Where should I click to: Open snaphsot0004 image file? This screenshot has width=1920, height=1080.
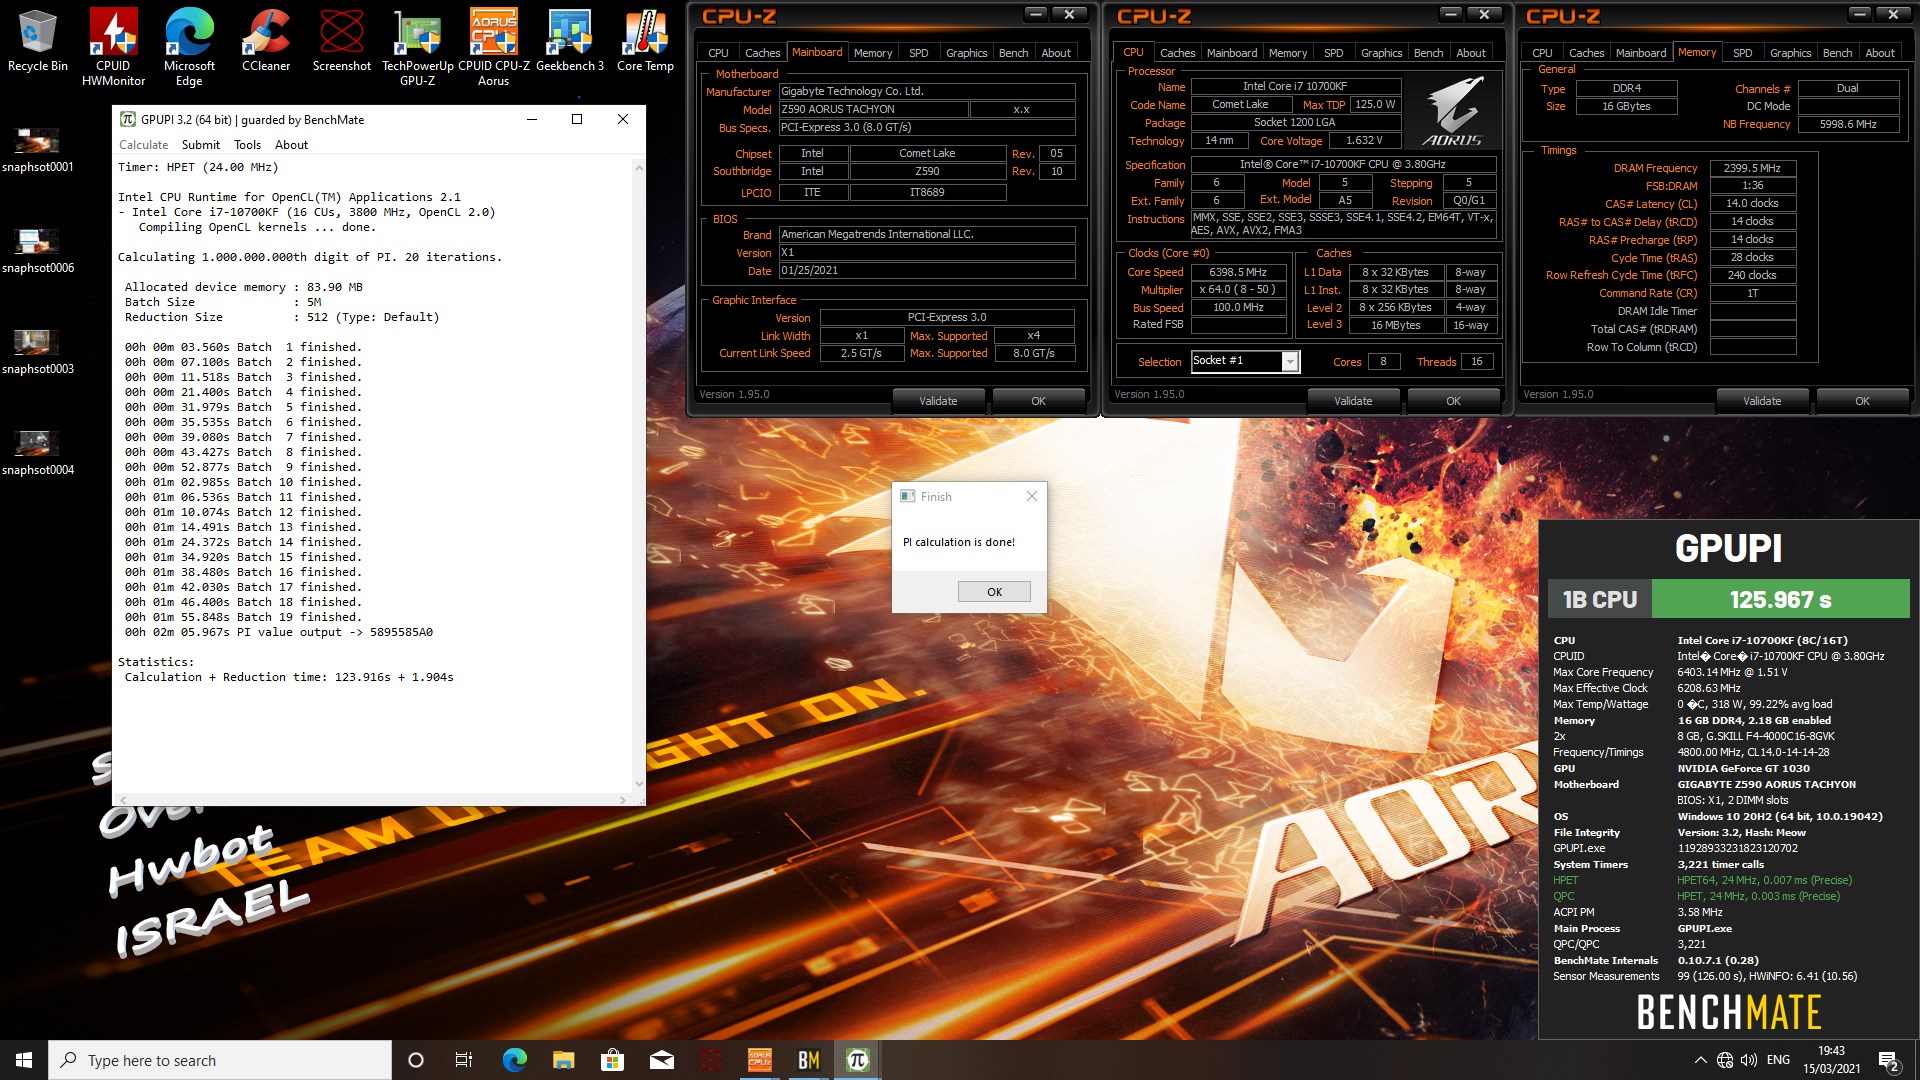coord(38,453)
